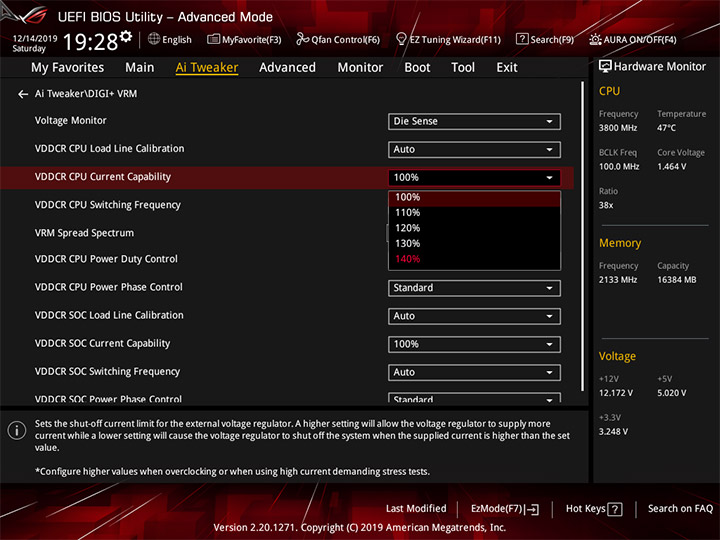Image resolution: width=720 pixels, height=540 pixels.
Task: Click the EZ Tuning lightbulb icon
Action: tap(401, 39)
